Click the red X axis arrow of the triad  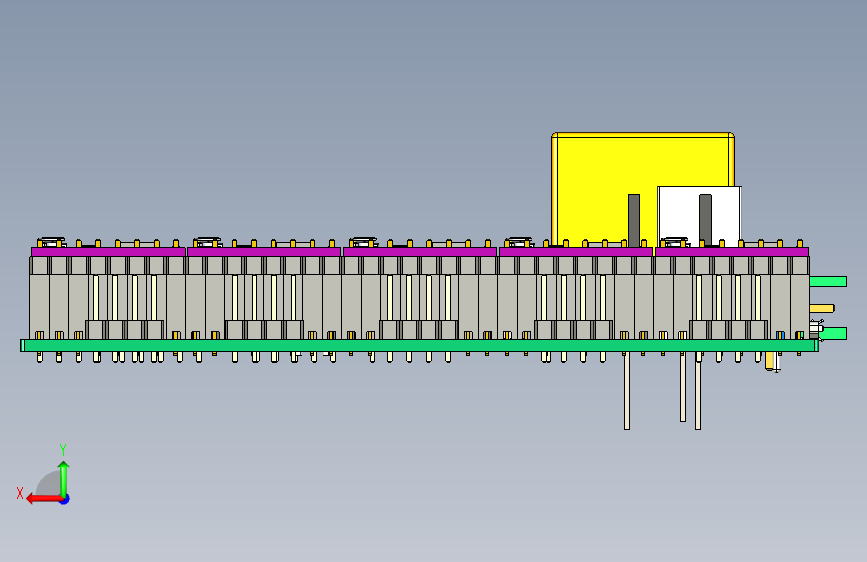(x=44, y=499)
